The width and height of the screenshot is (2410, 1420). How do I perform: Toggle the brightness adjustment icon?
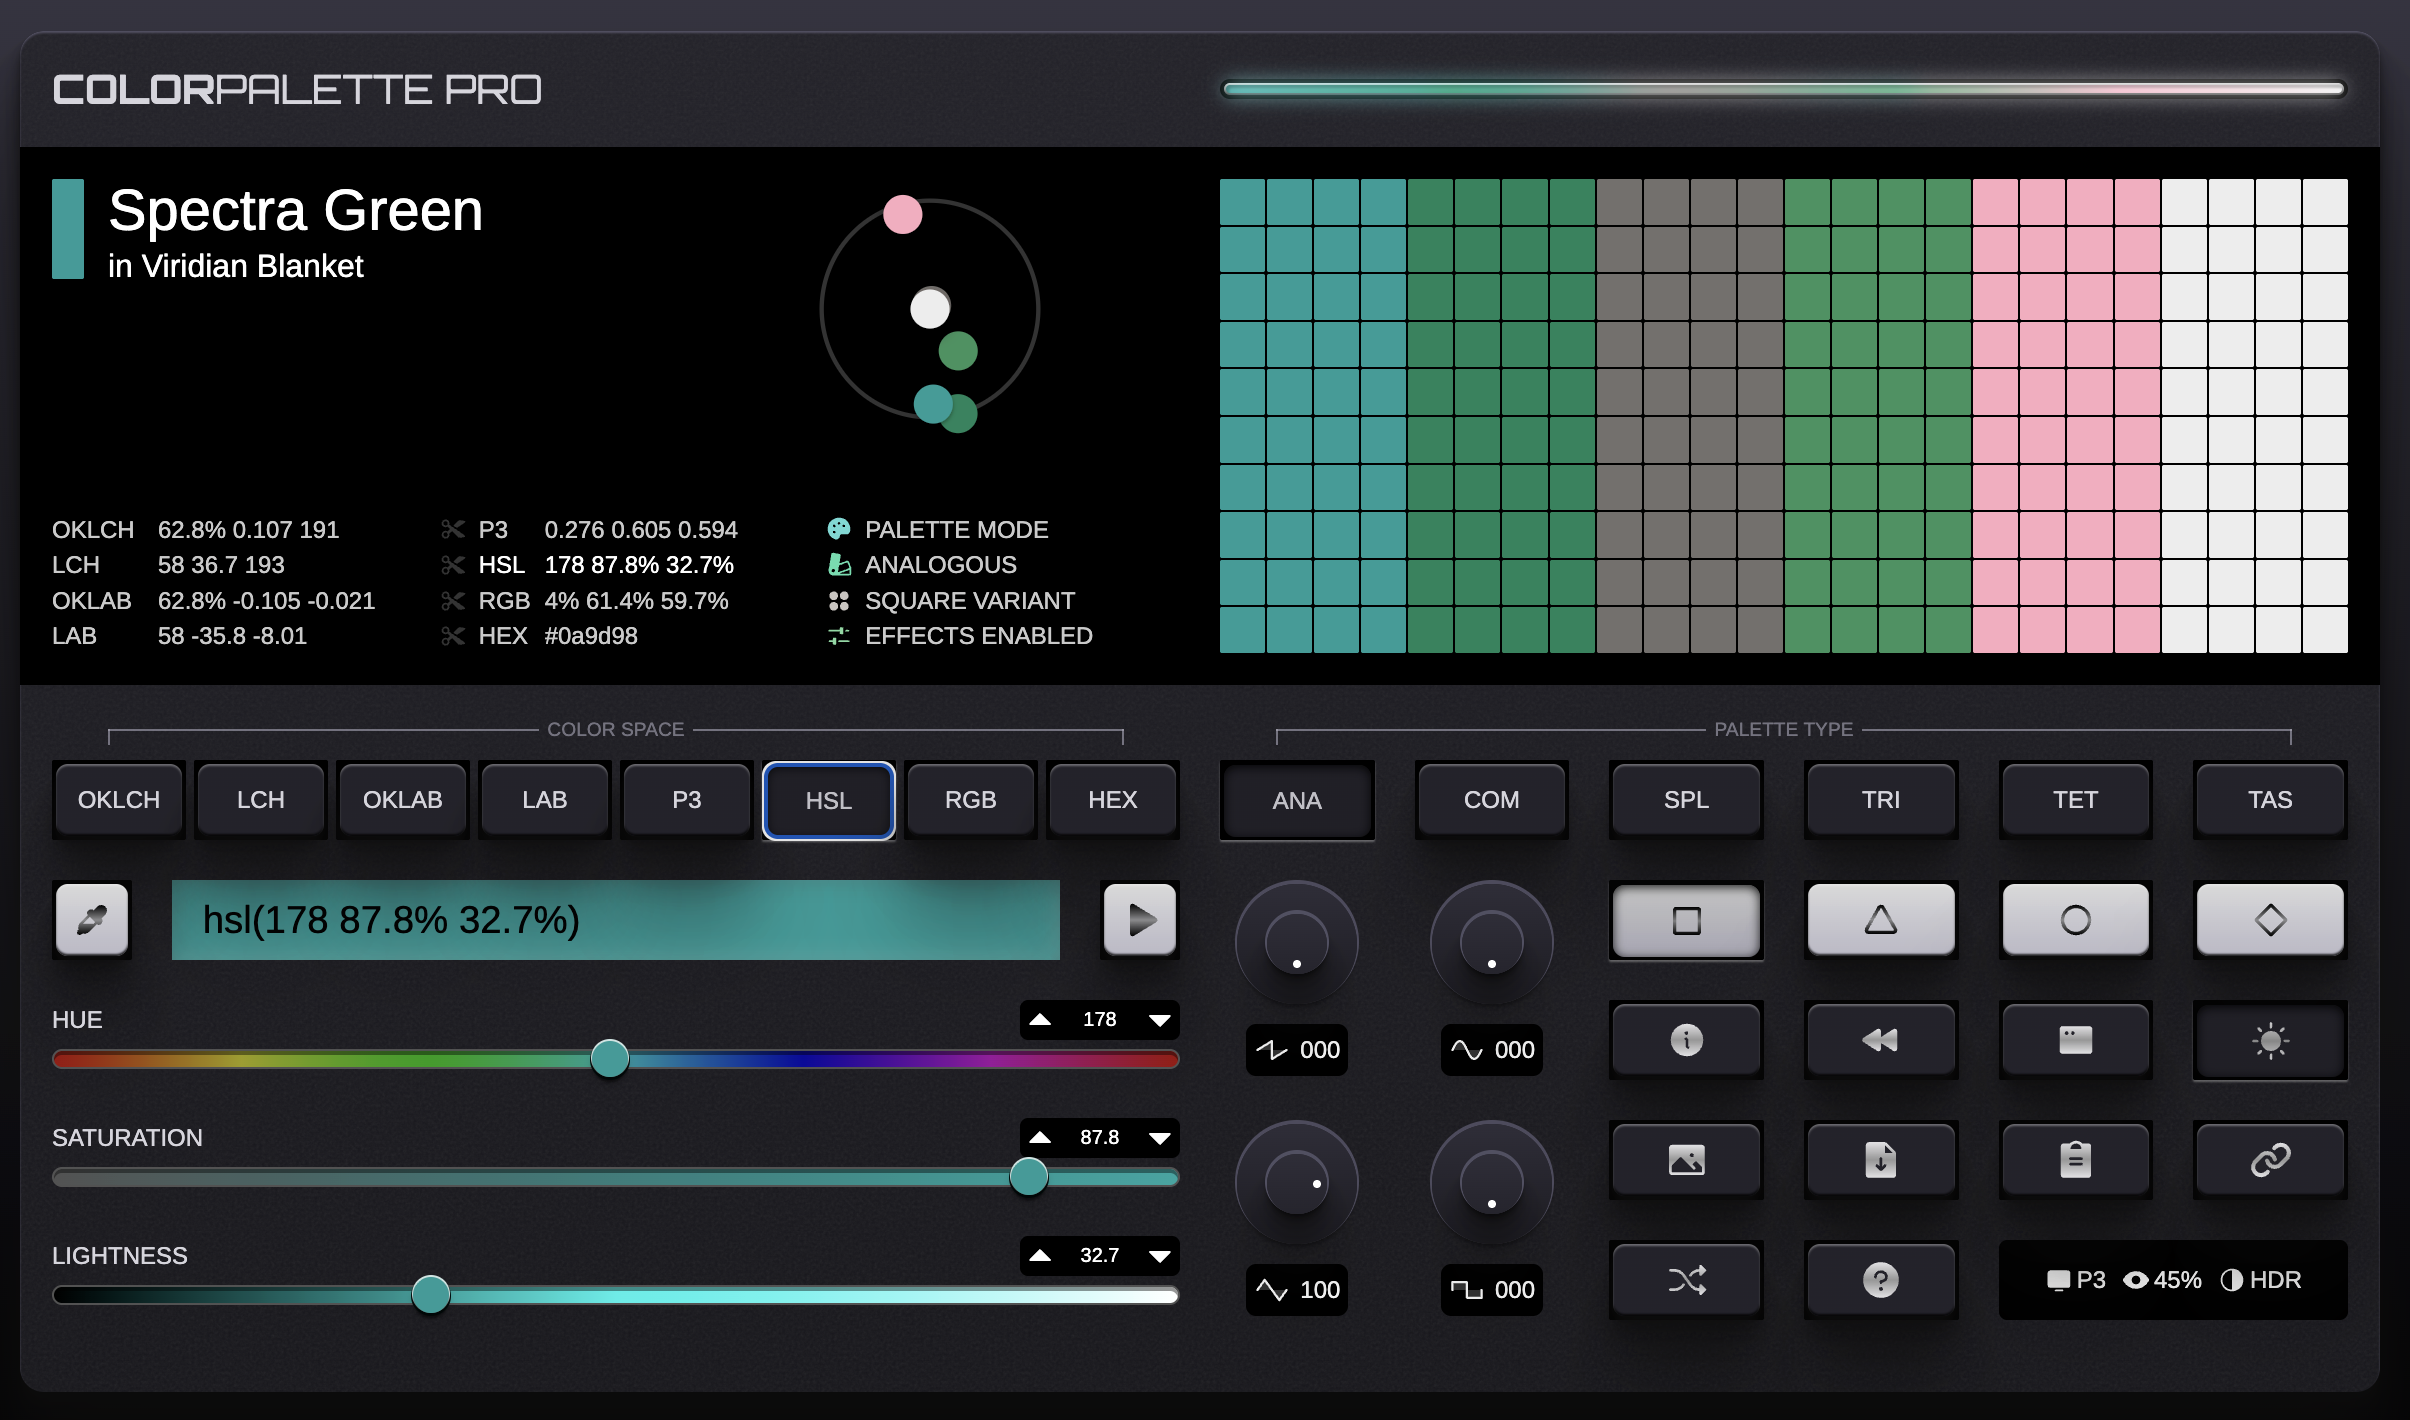pyautogui.click(x=2267, y=1041)
